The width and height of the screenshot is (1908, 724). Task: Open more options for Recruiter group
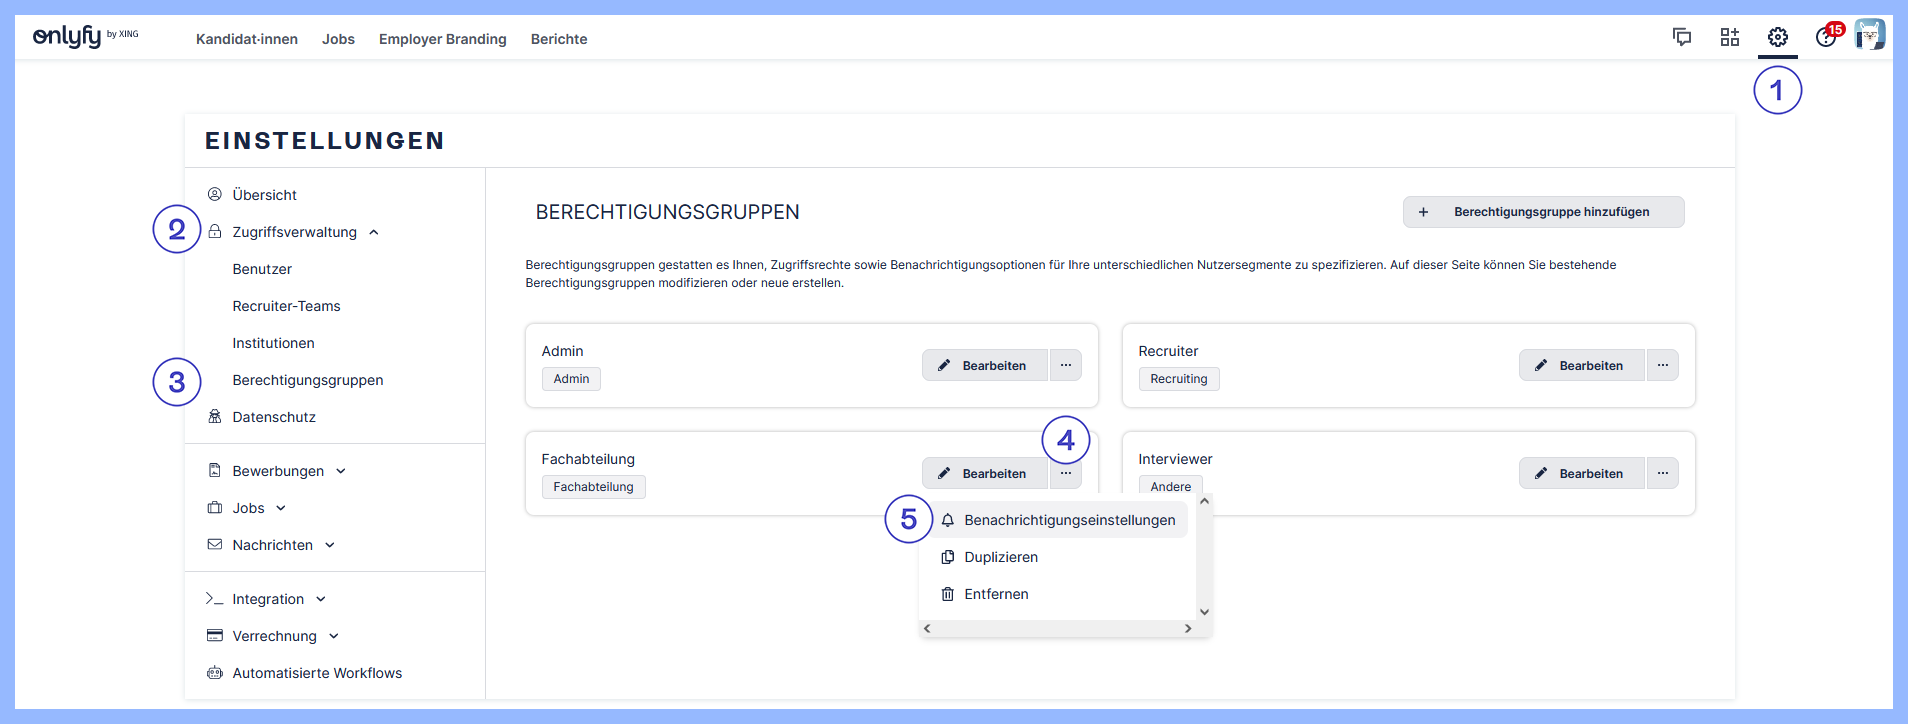1662,365
